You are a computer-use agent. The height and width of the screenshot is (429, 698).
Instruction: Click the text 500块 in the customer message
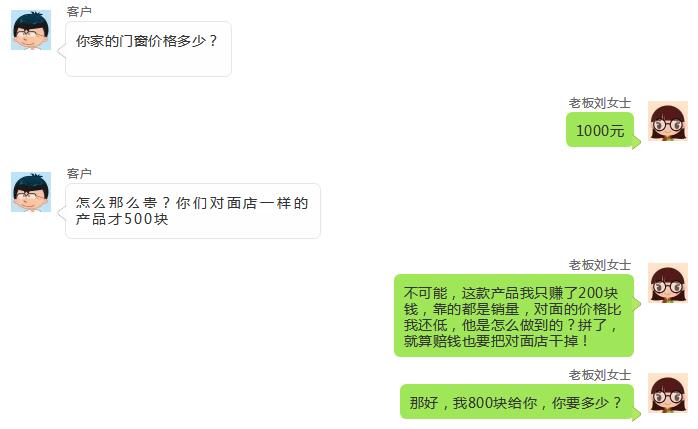[x=146, y=219]
